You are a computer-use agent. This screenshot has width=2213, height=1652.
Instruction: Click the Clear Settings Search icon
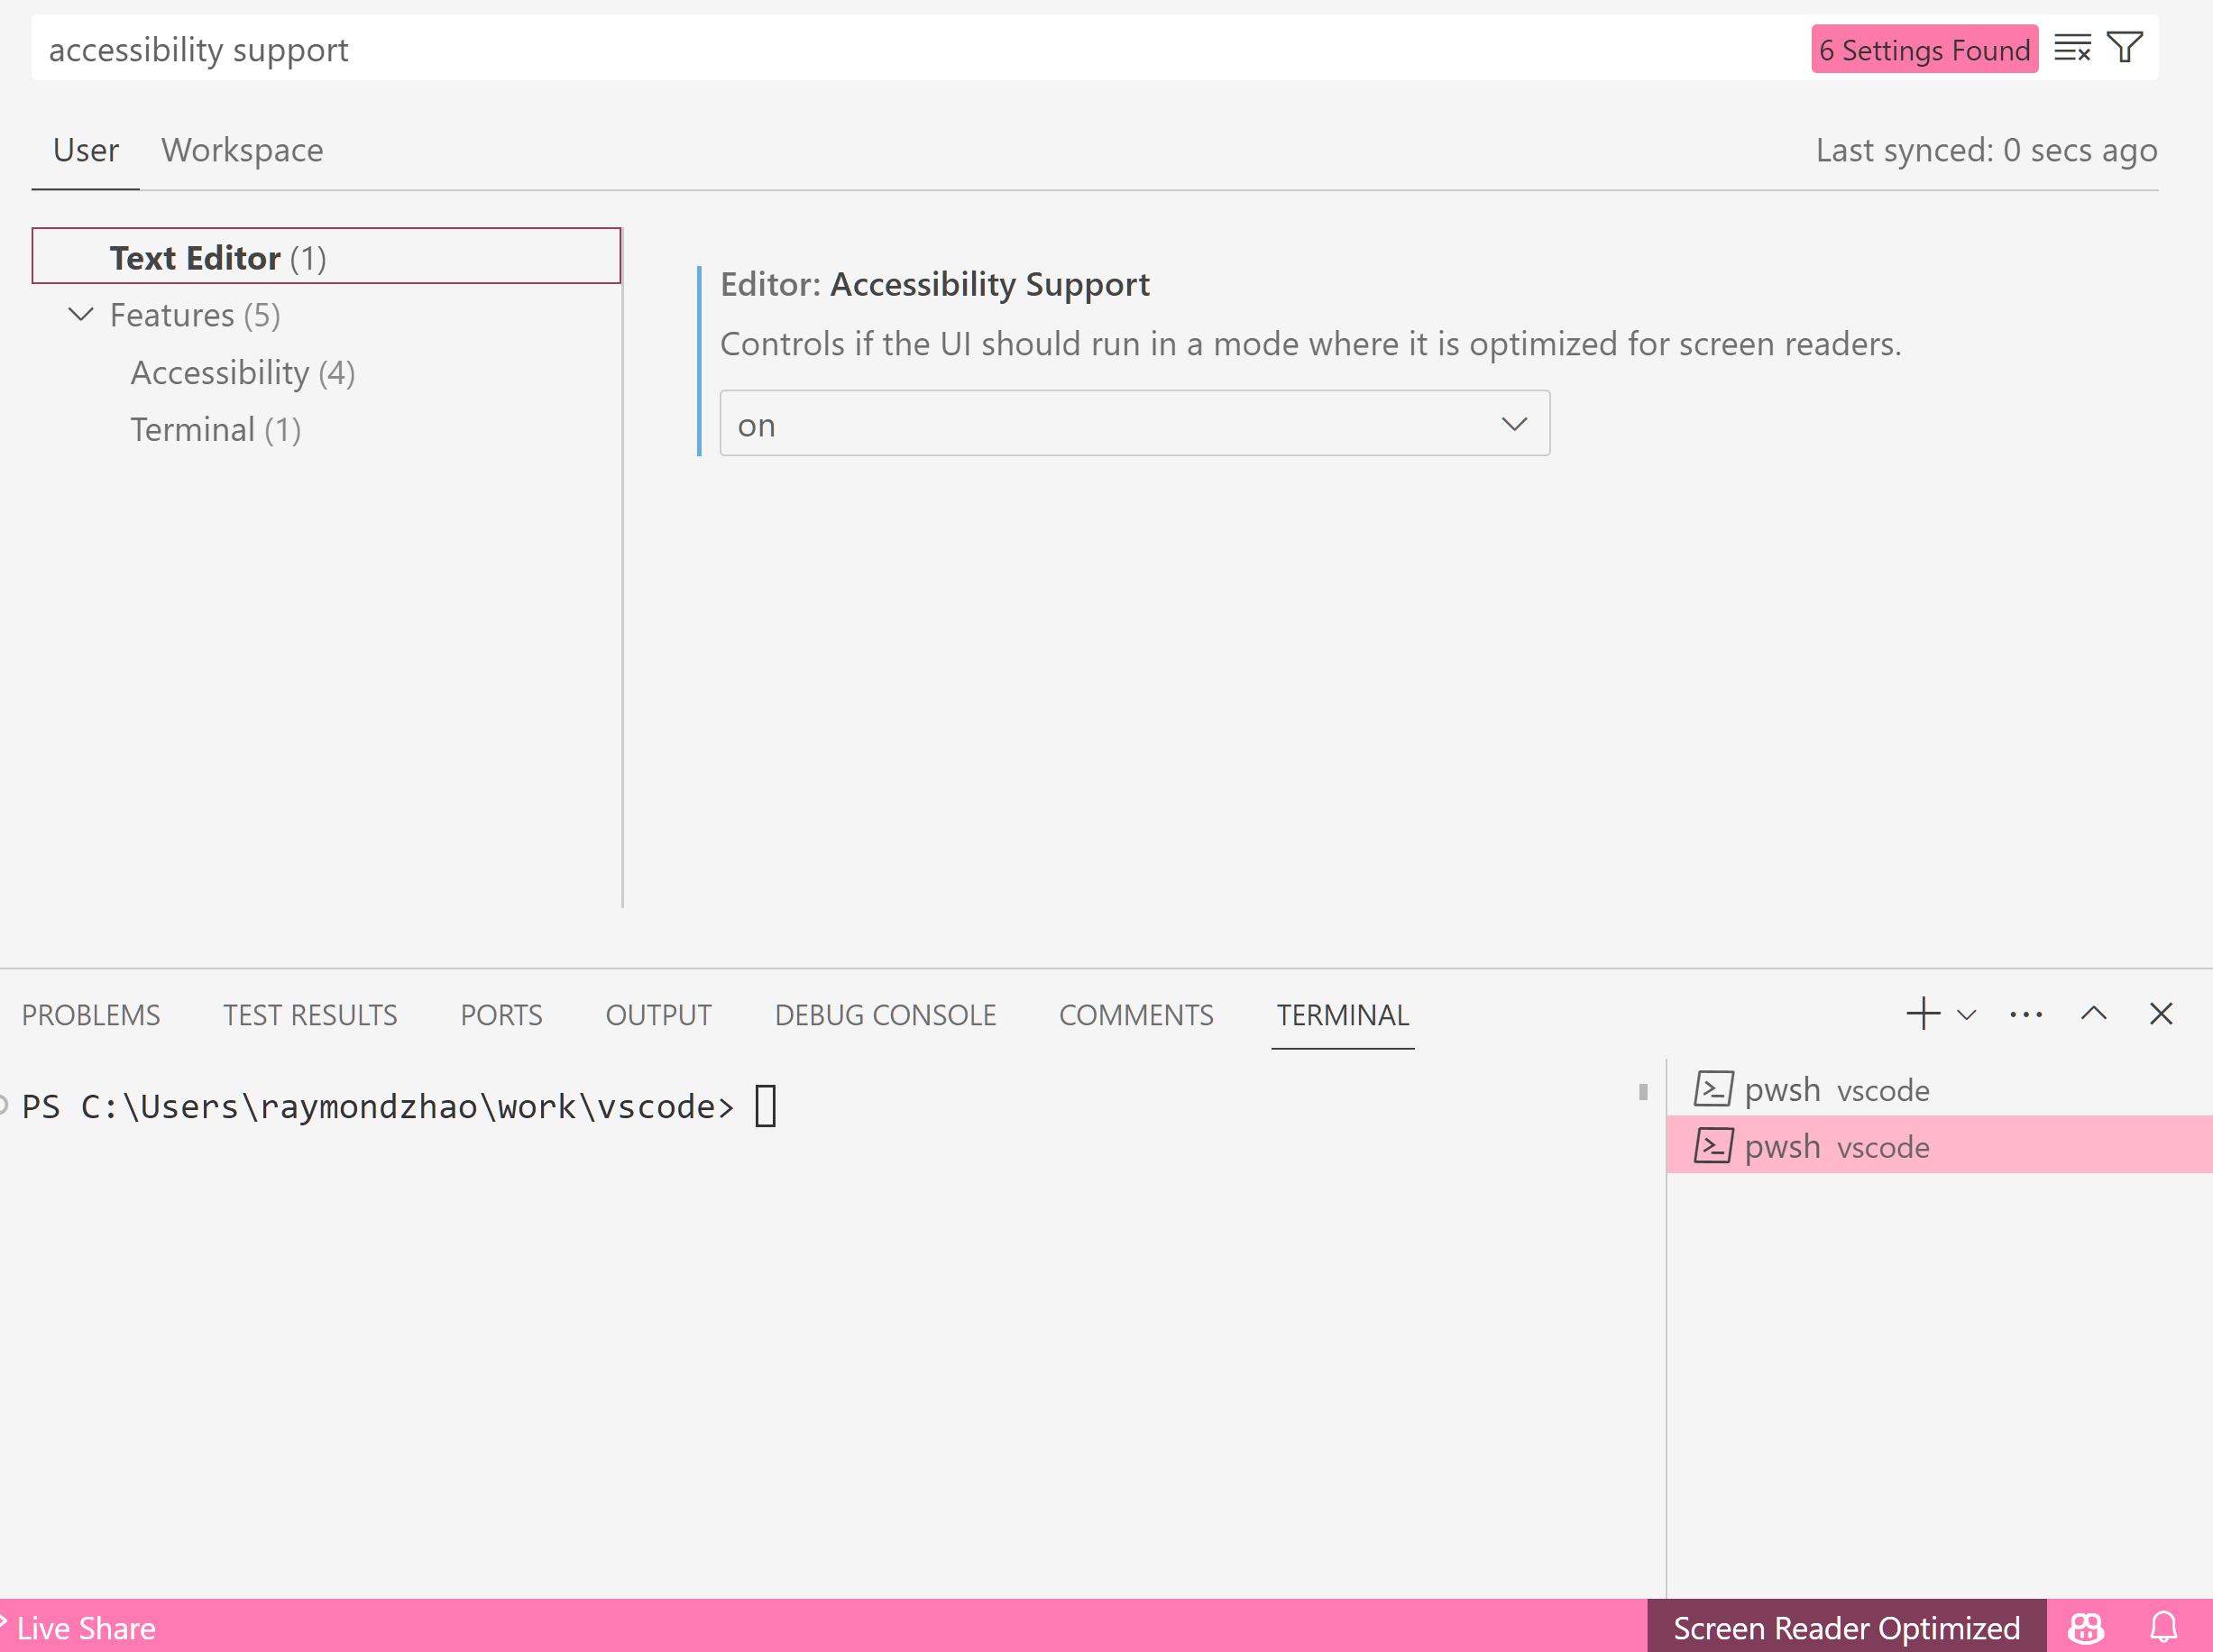point(2071,48)
